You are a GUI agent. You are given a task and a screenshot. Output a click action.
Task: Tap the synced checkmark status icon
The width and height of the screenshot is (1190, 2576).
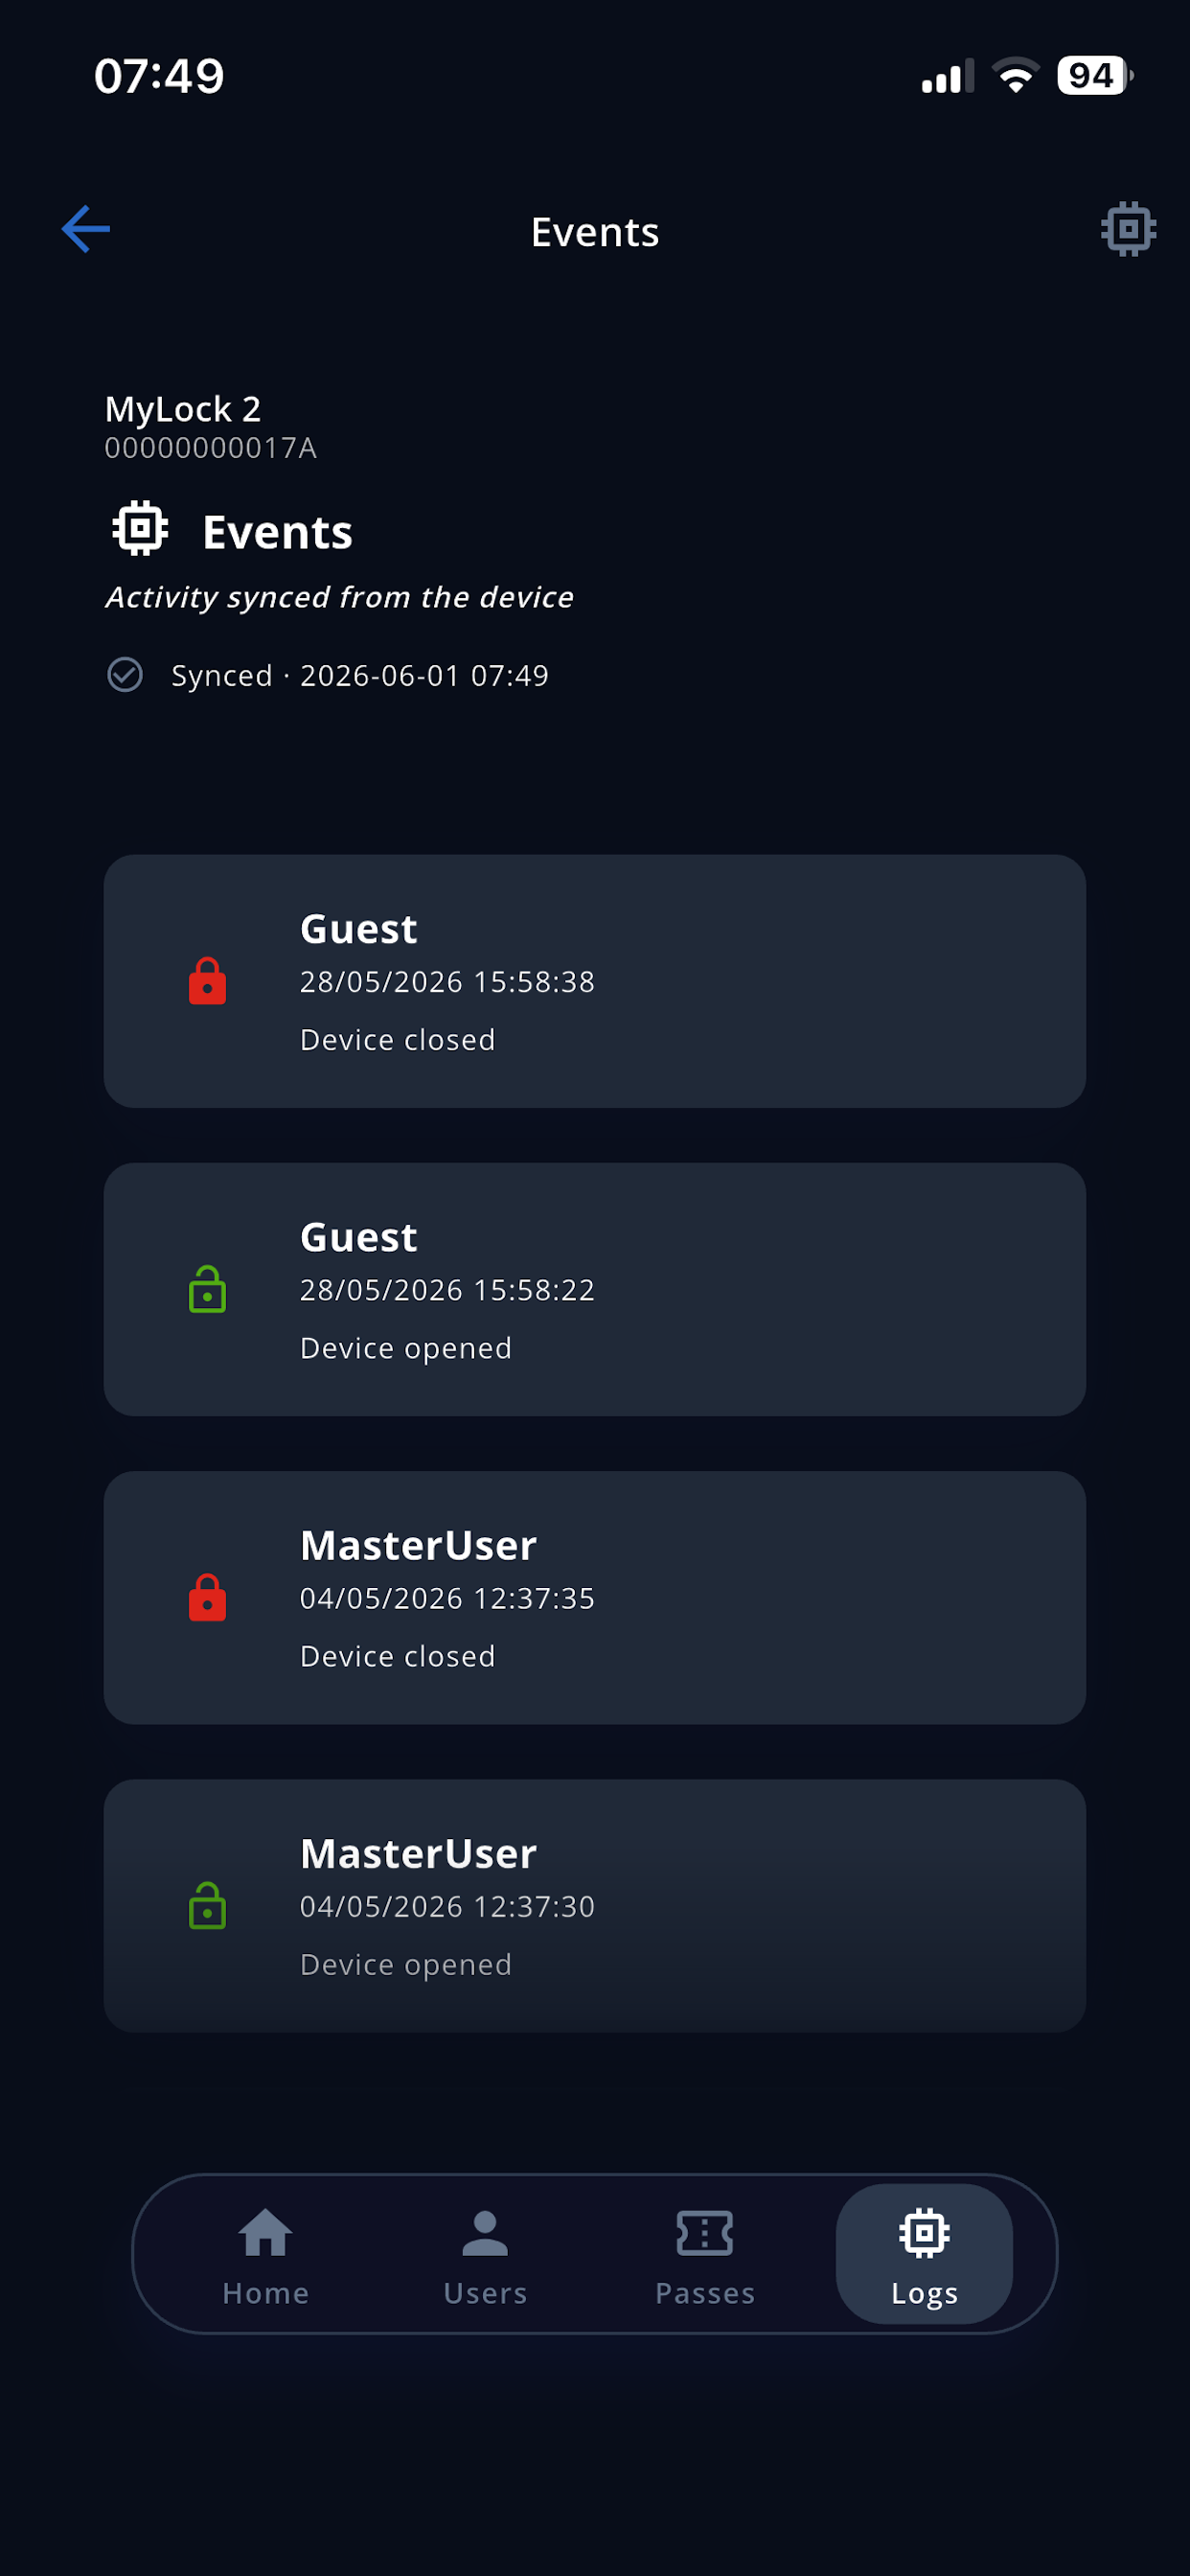pos(125,675)
